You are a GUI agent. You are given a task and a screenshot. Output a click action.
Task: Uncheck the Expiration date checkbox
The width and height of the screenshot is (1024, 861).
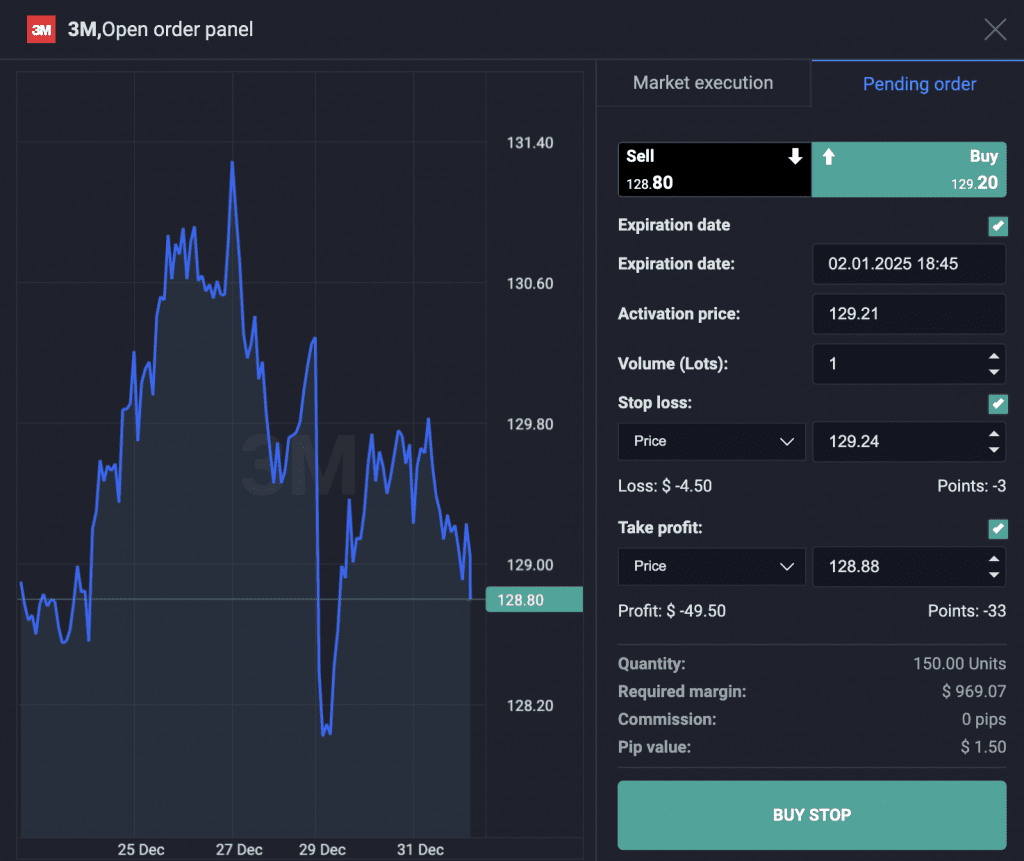click(997, 226)
